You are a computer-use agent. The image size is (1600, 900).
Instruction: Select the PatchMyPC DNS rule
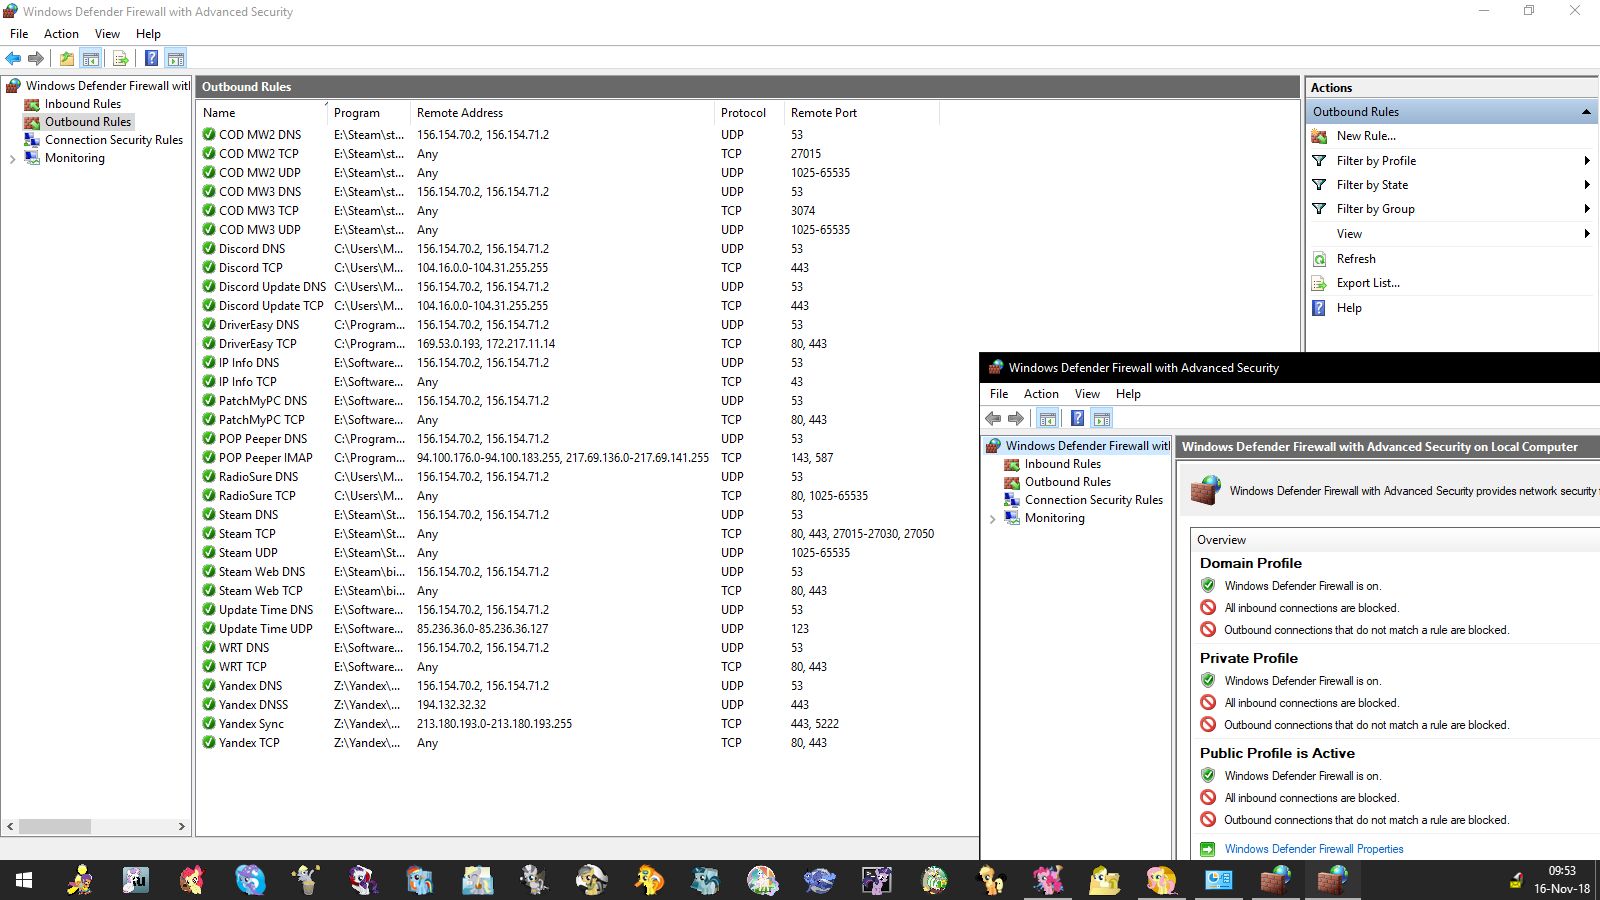tap(570, 401)
